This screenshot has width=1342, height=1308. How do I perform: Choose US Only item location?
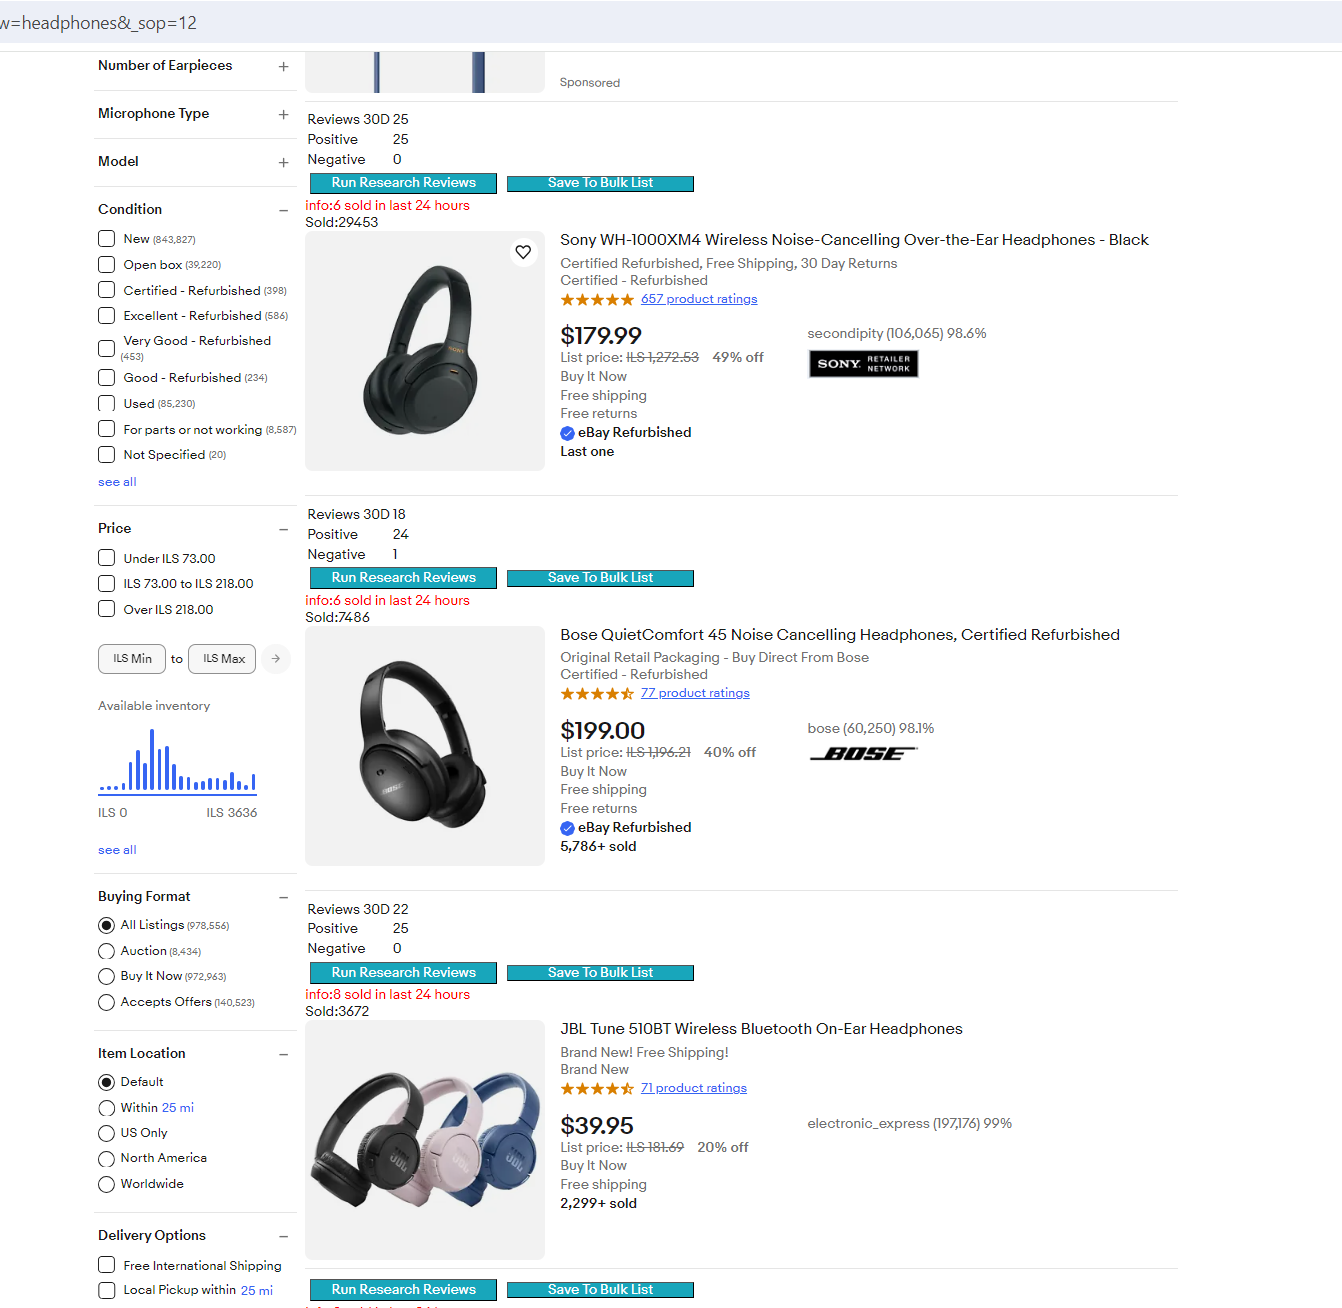107,1133
